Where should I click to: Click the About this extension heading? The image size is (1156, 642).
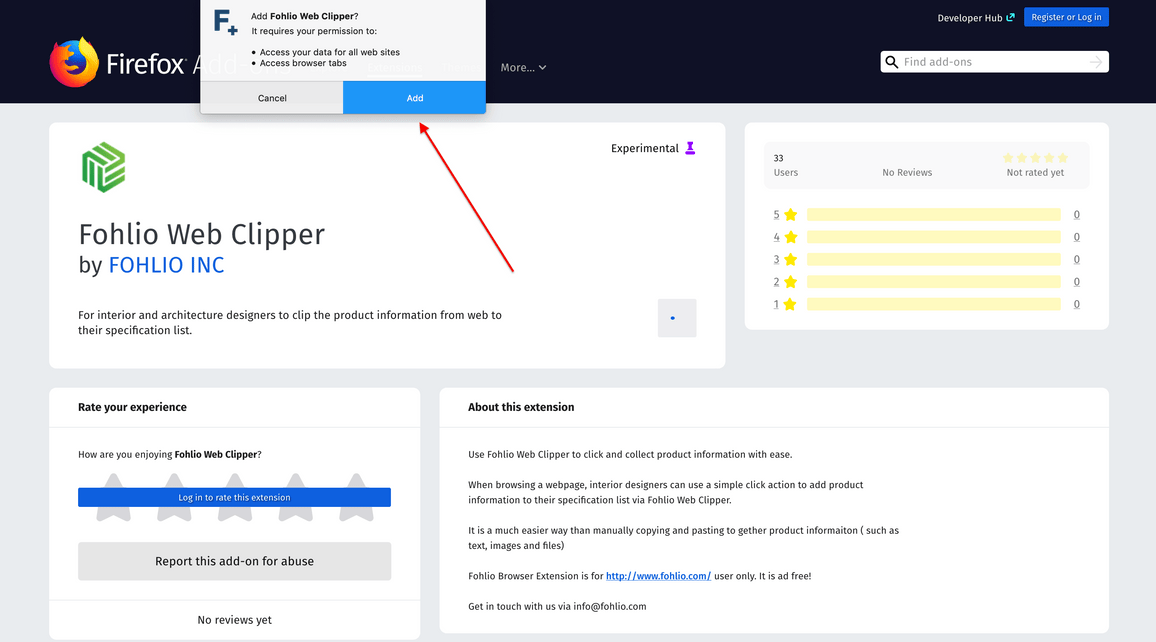coord(520,407)
